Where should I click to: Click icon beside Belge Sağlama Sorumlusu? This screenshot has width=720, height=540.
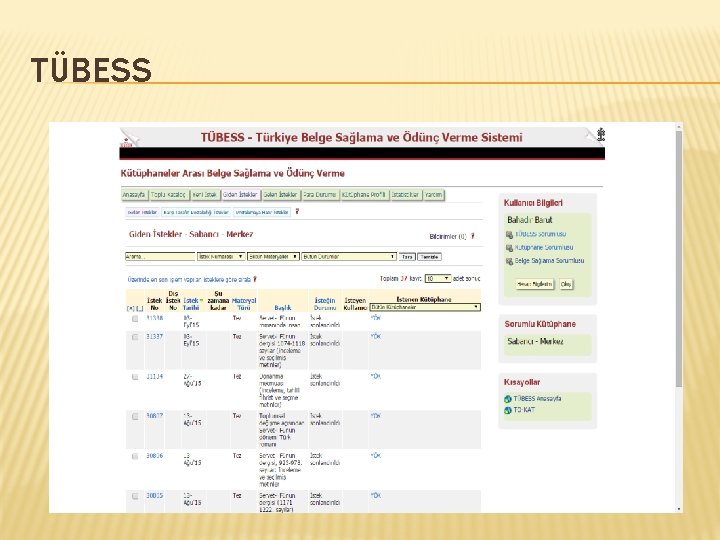(509, 261)
